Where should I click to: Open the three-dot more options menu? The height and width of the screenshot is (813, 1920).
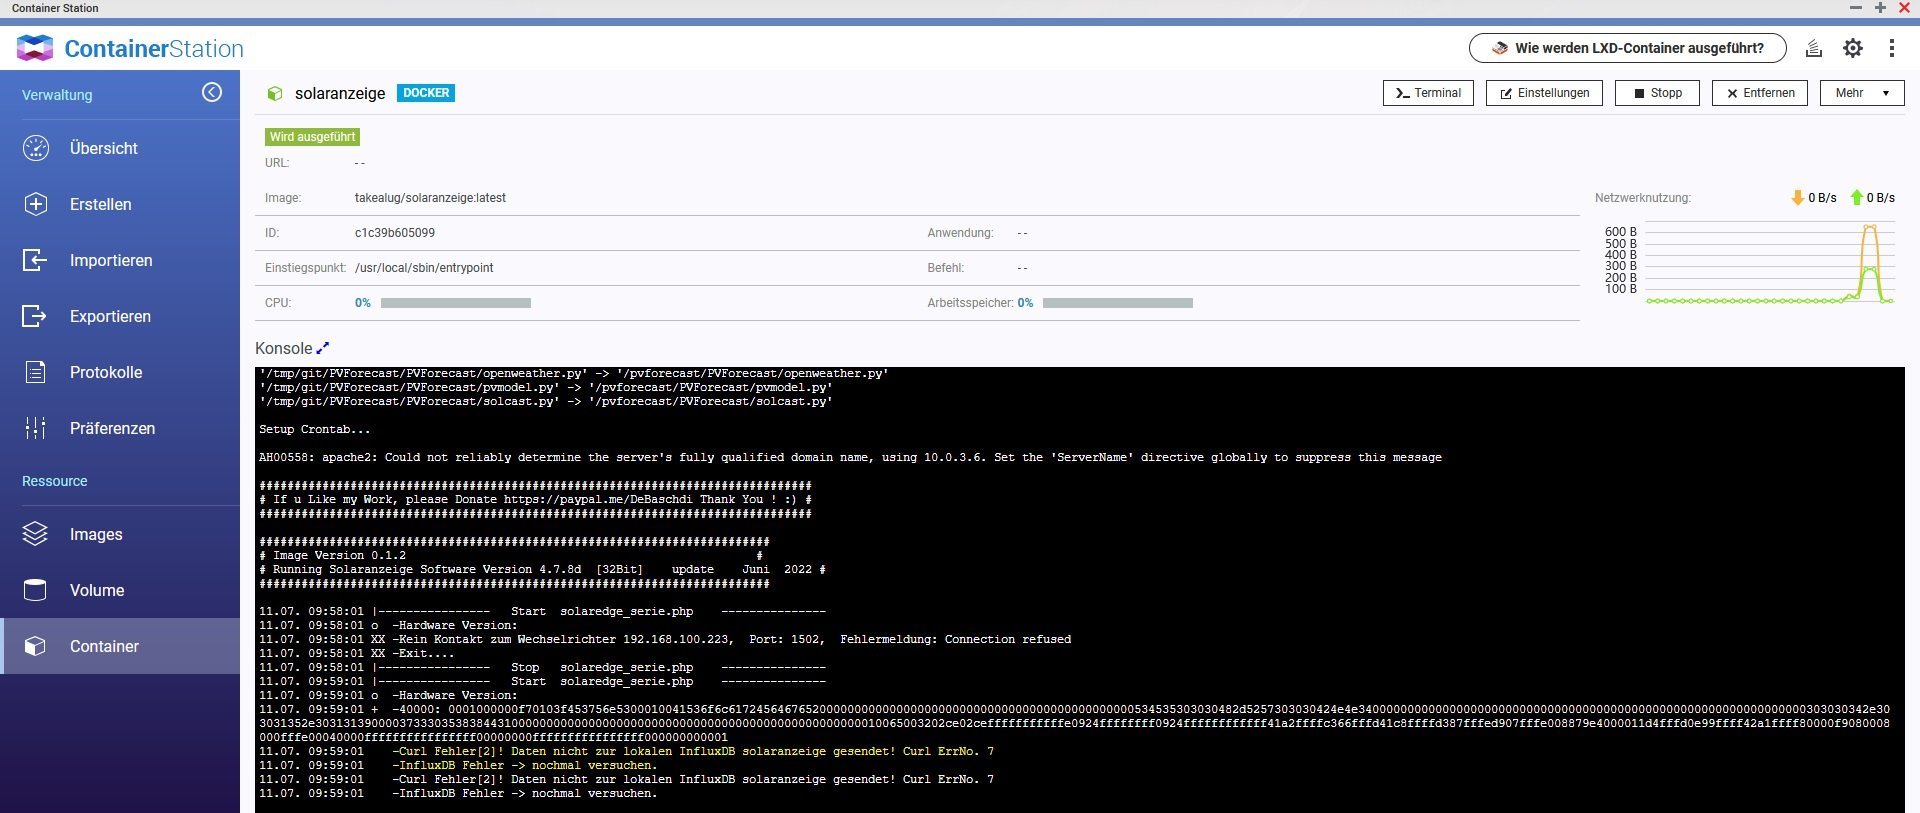click(x=1891, y=48)
